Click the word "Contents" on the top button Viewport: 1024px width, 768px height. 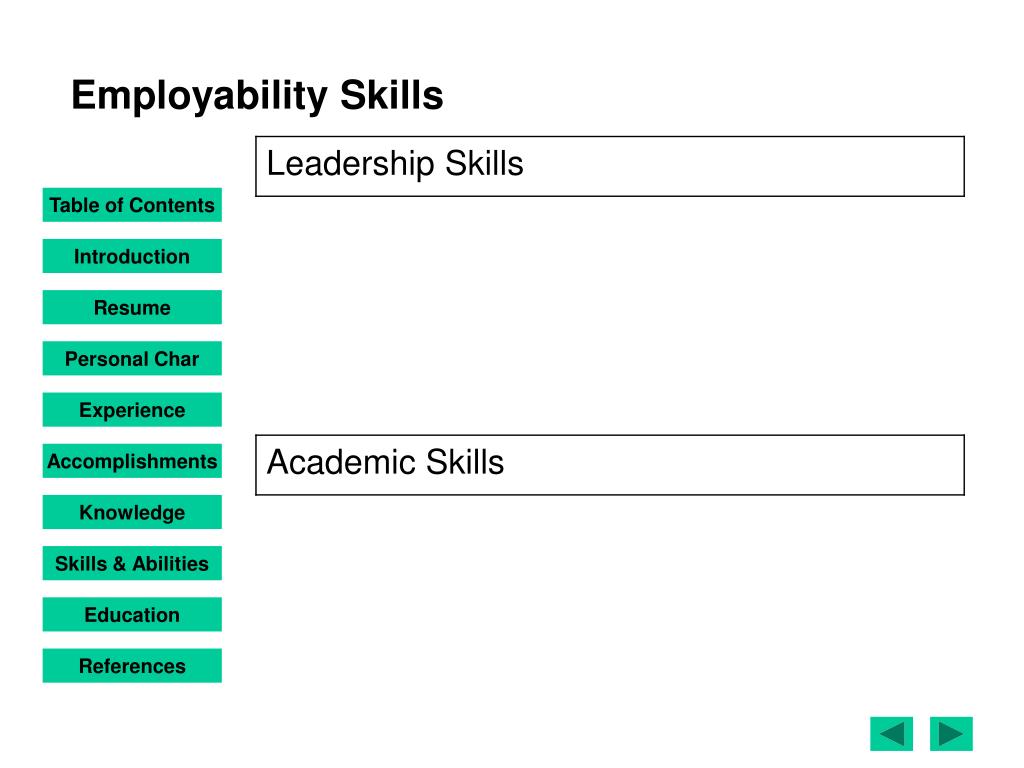[181, 205]
